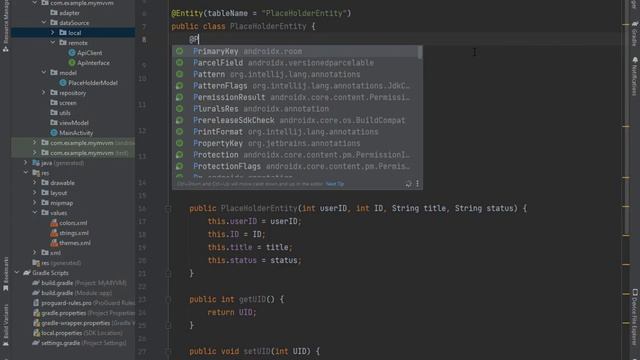Screen dimensions: 640x360
Task: Select java (generated) folder
Action: click(x=58, y=163)
